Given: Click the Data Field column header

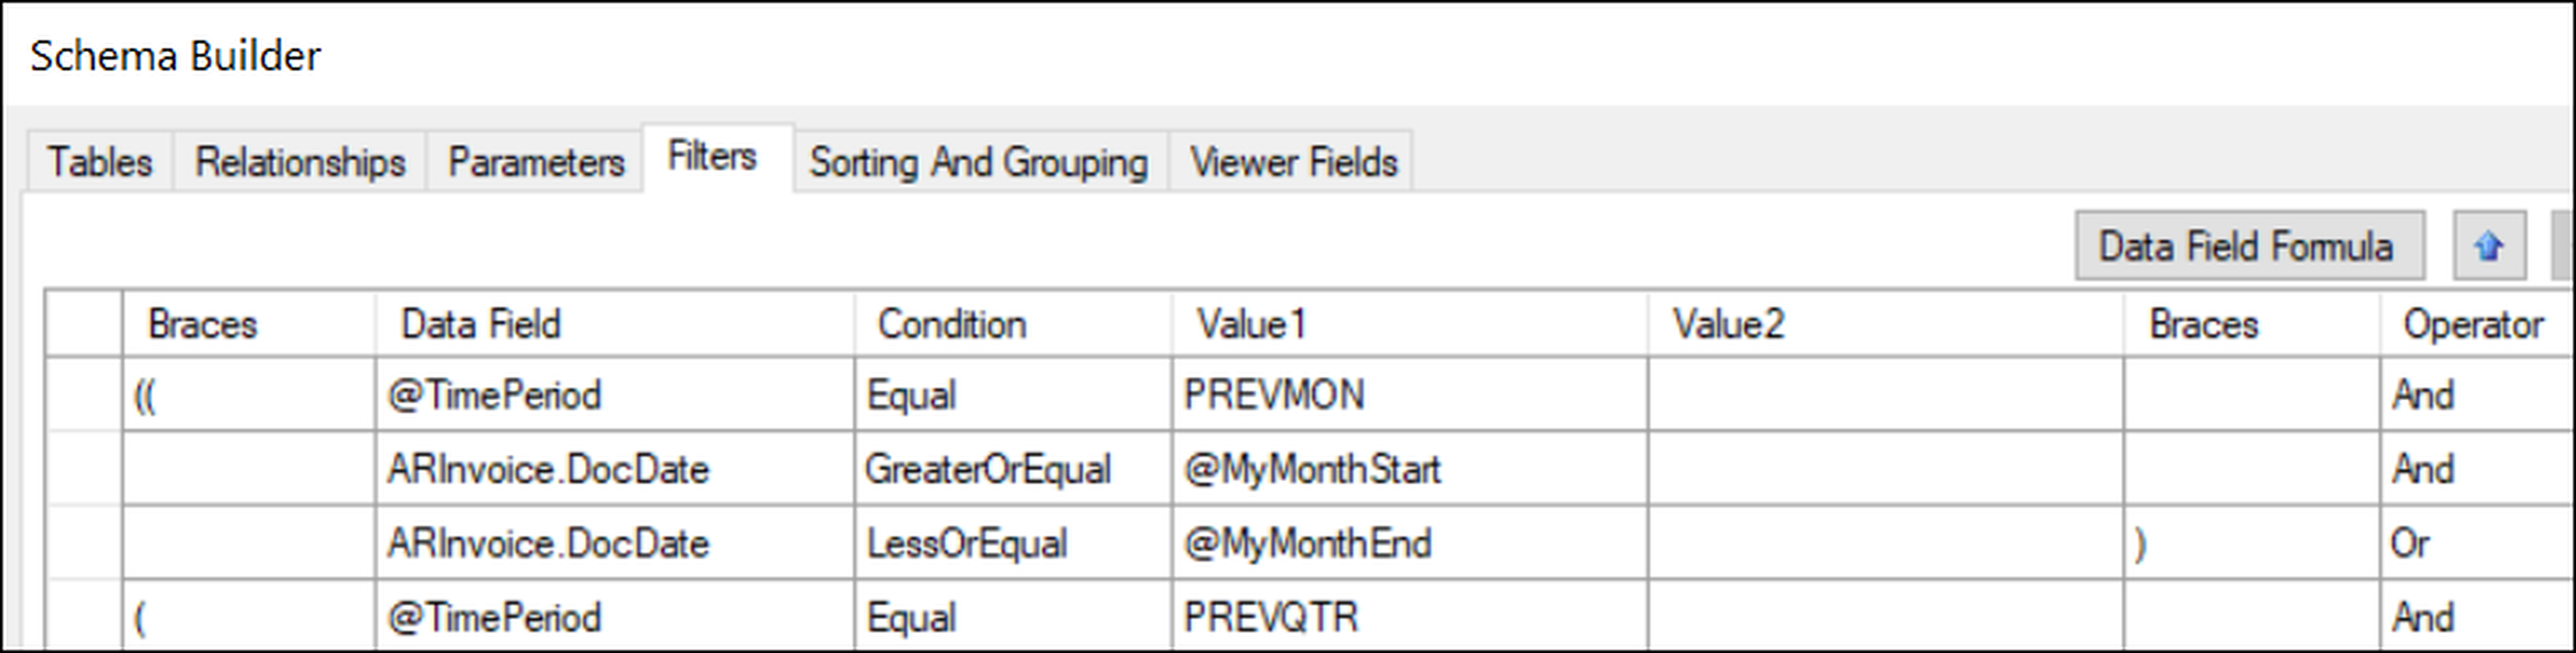Looking at the screenshot, I should point(615,324).
